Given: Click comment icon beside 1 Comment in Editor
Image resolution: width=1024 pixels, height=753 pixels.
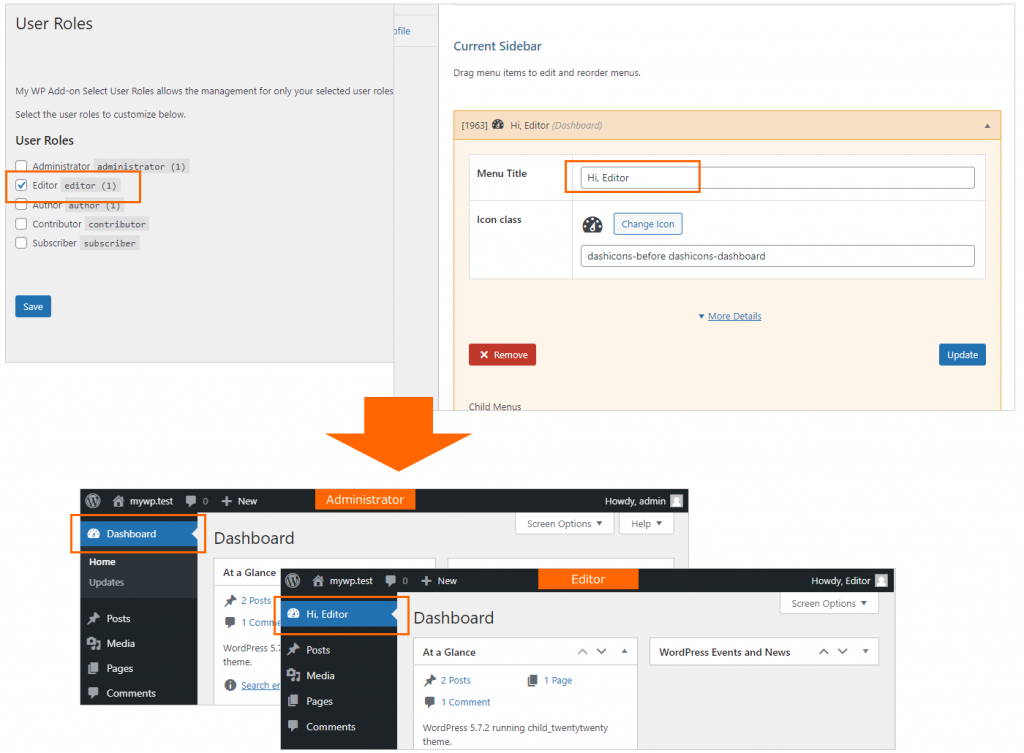Looking at the screenshot, I should click(430, 702).
